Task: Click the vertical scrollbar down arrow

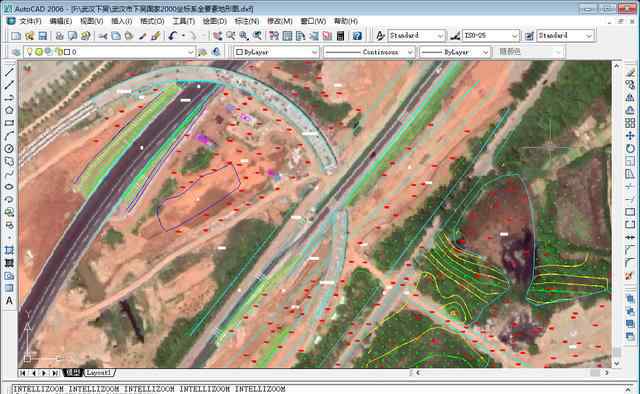Action: pos(617,363)
